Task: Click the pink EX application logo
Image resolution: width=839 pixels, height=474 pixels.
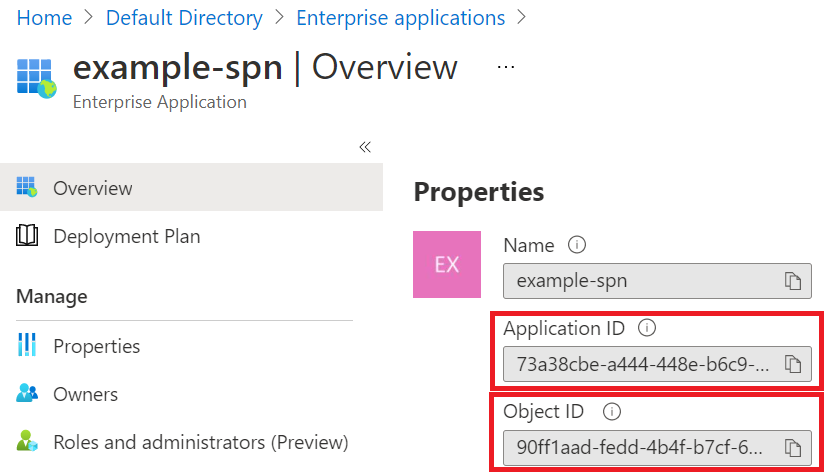Action: tap(446, 264)
